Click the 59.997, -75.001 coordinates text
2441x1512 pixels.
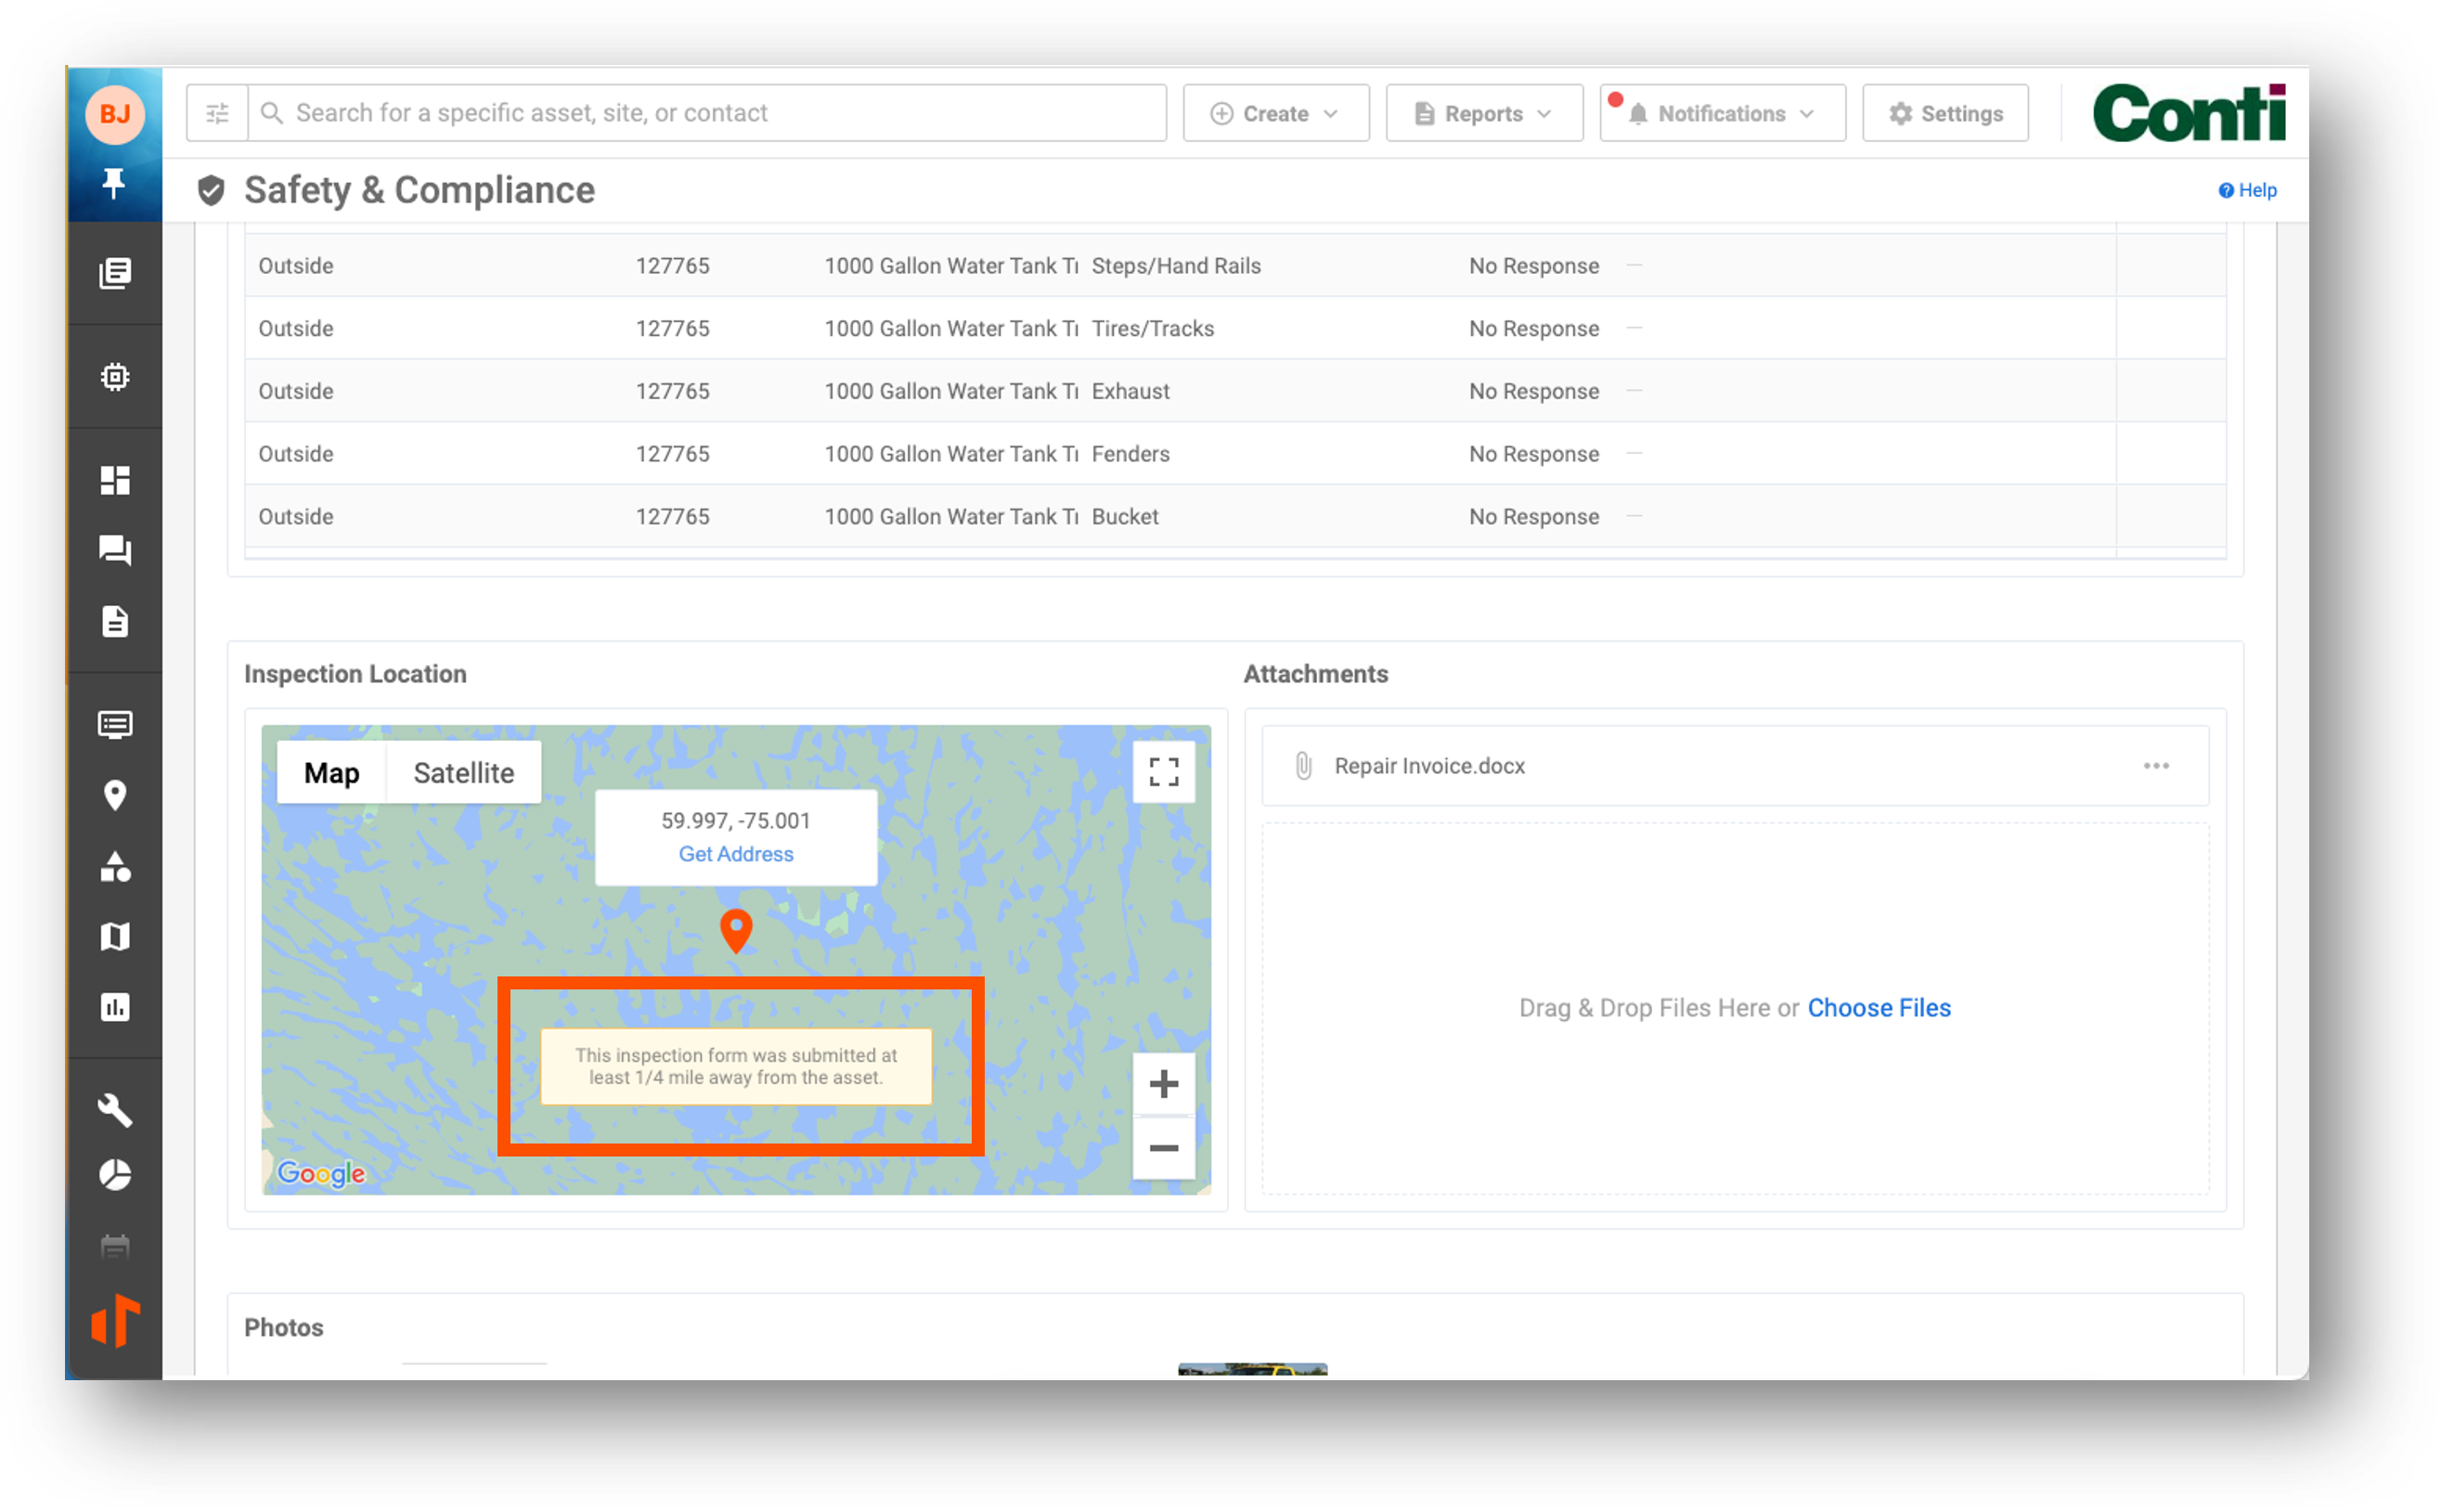pyautogui.click(x=736, y=821)
